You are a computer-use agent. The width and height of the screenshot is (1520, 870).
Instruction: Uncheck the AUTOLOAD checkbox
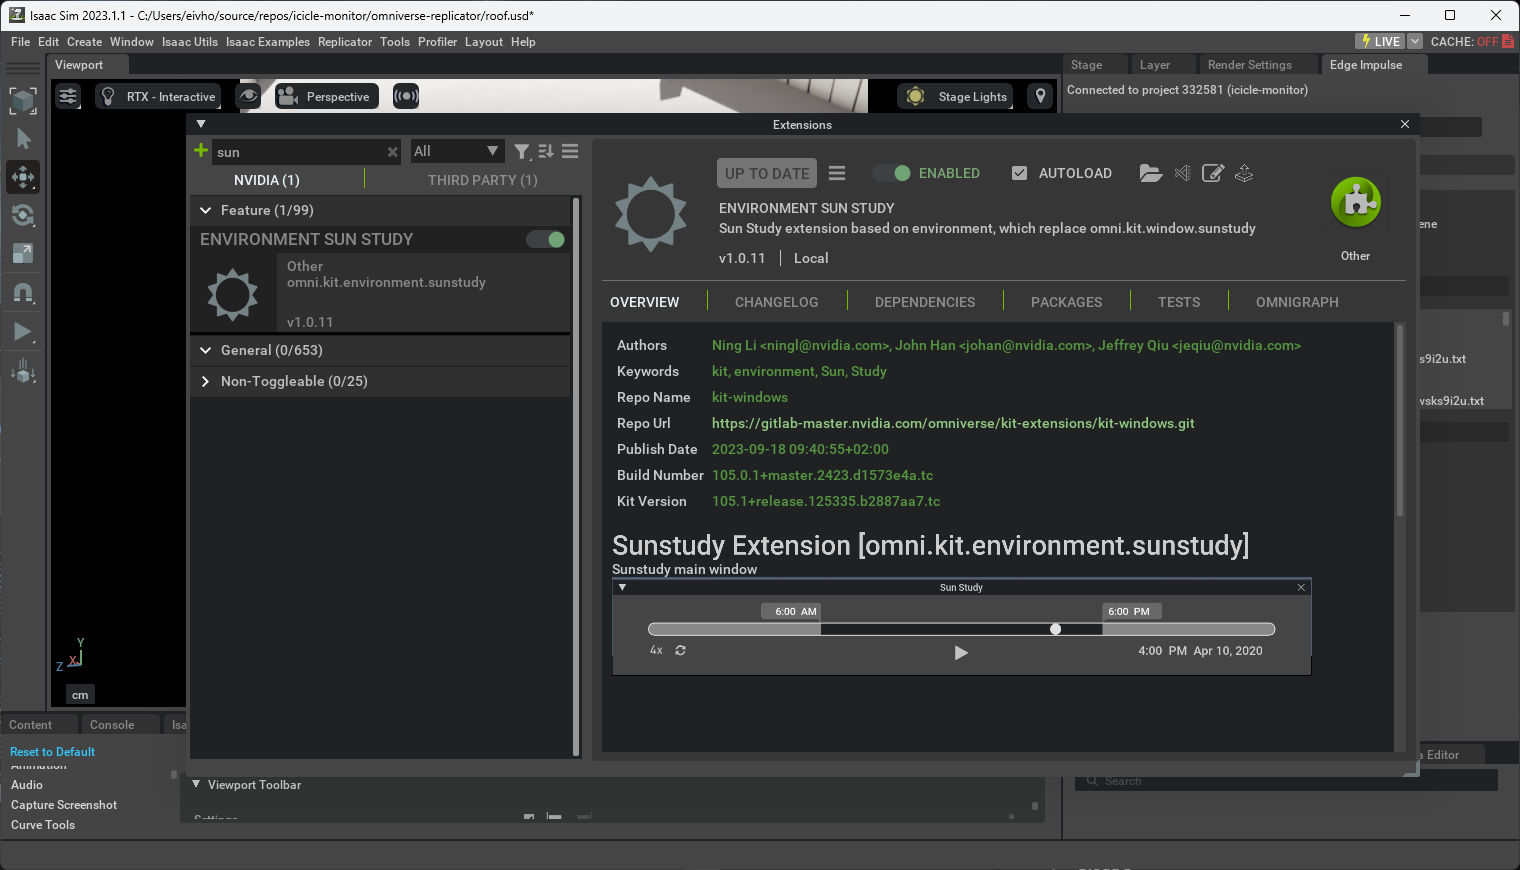(x=1019, y=173)
